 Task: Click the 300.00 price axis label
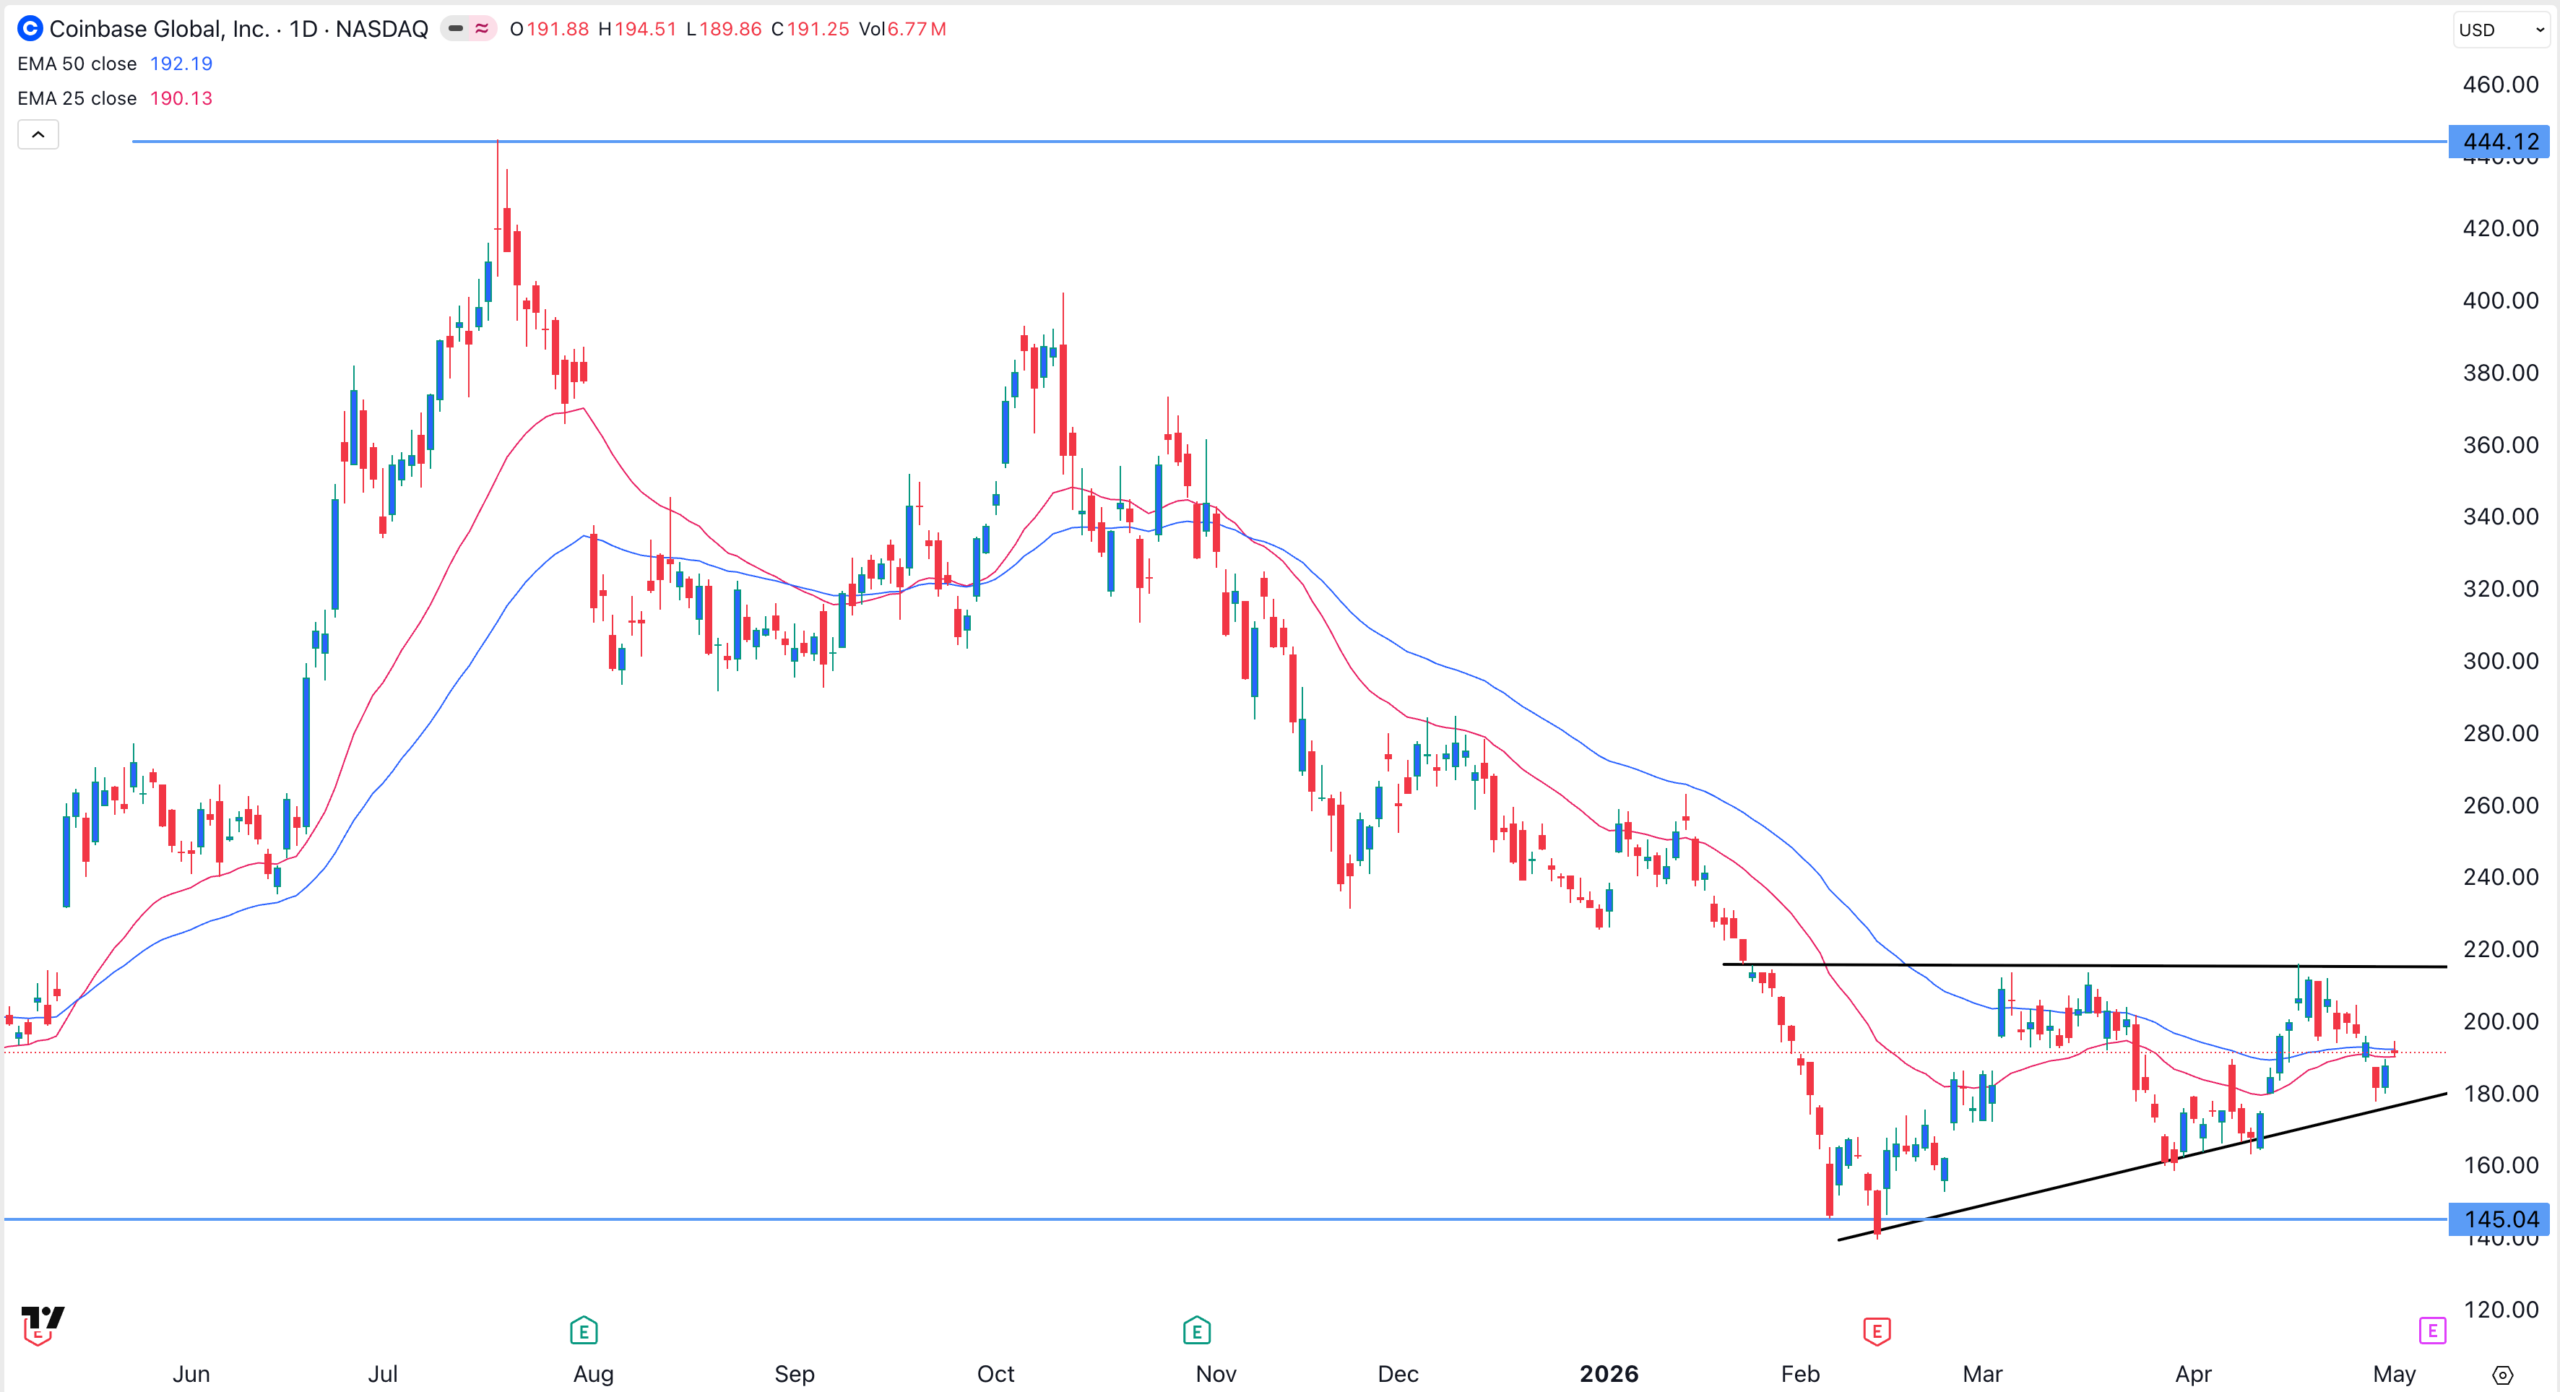click(x=2500, y=661)
